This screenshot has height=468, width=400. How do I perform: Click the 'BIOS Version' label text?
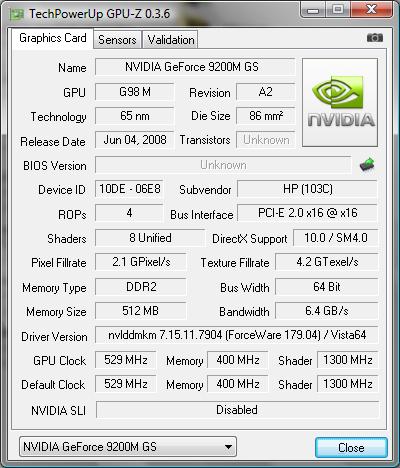(55, 166)
